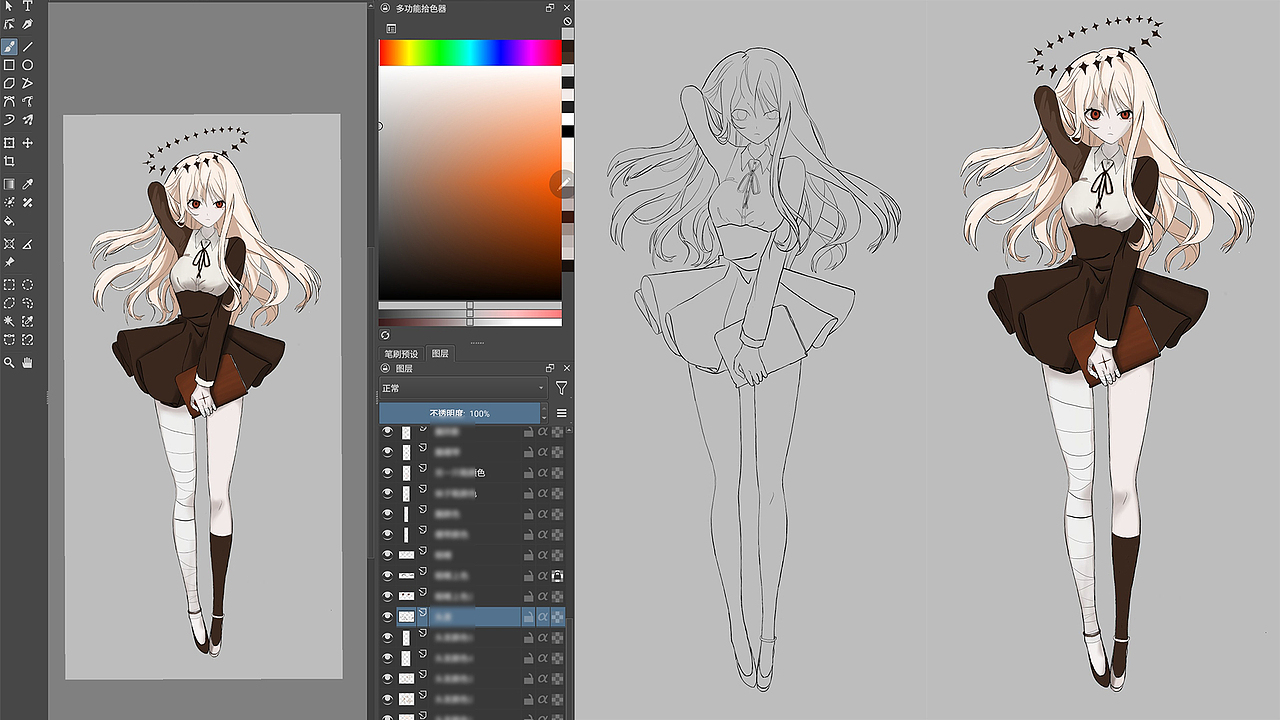The width and height of the screenshot is (1280, 720).
Task: Select the Colorize Mask tool
Action: (9, 202)
